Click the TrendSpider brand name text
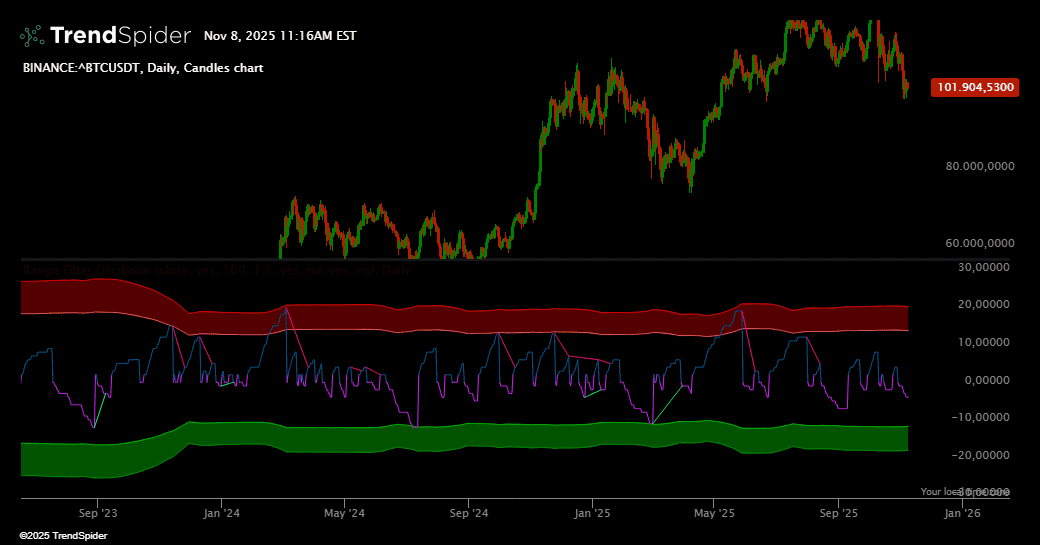Image resolution: width=1040 pixels, height=545 pixels. (120, 35)
